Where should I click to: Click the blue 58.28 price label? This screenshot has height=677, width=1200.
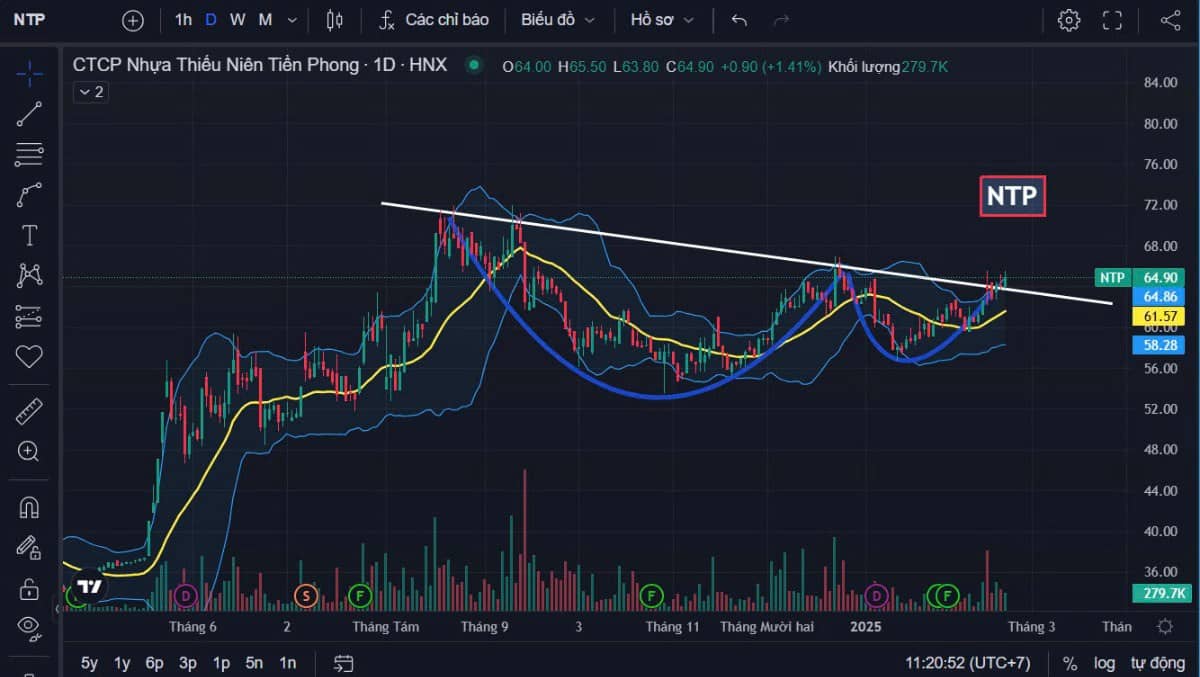pos(1160,345)
